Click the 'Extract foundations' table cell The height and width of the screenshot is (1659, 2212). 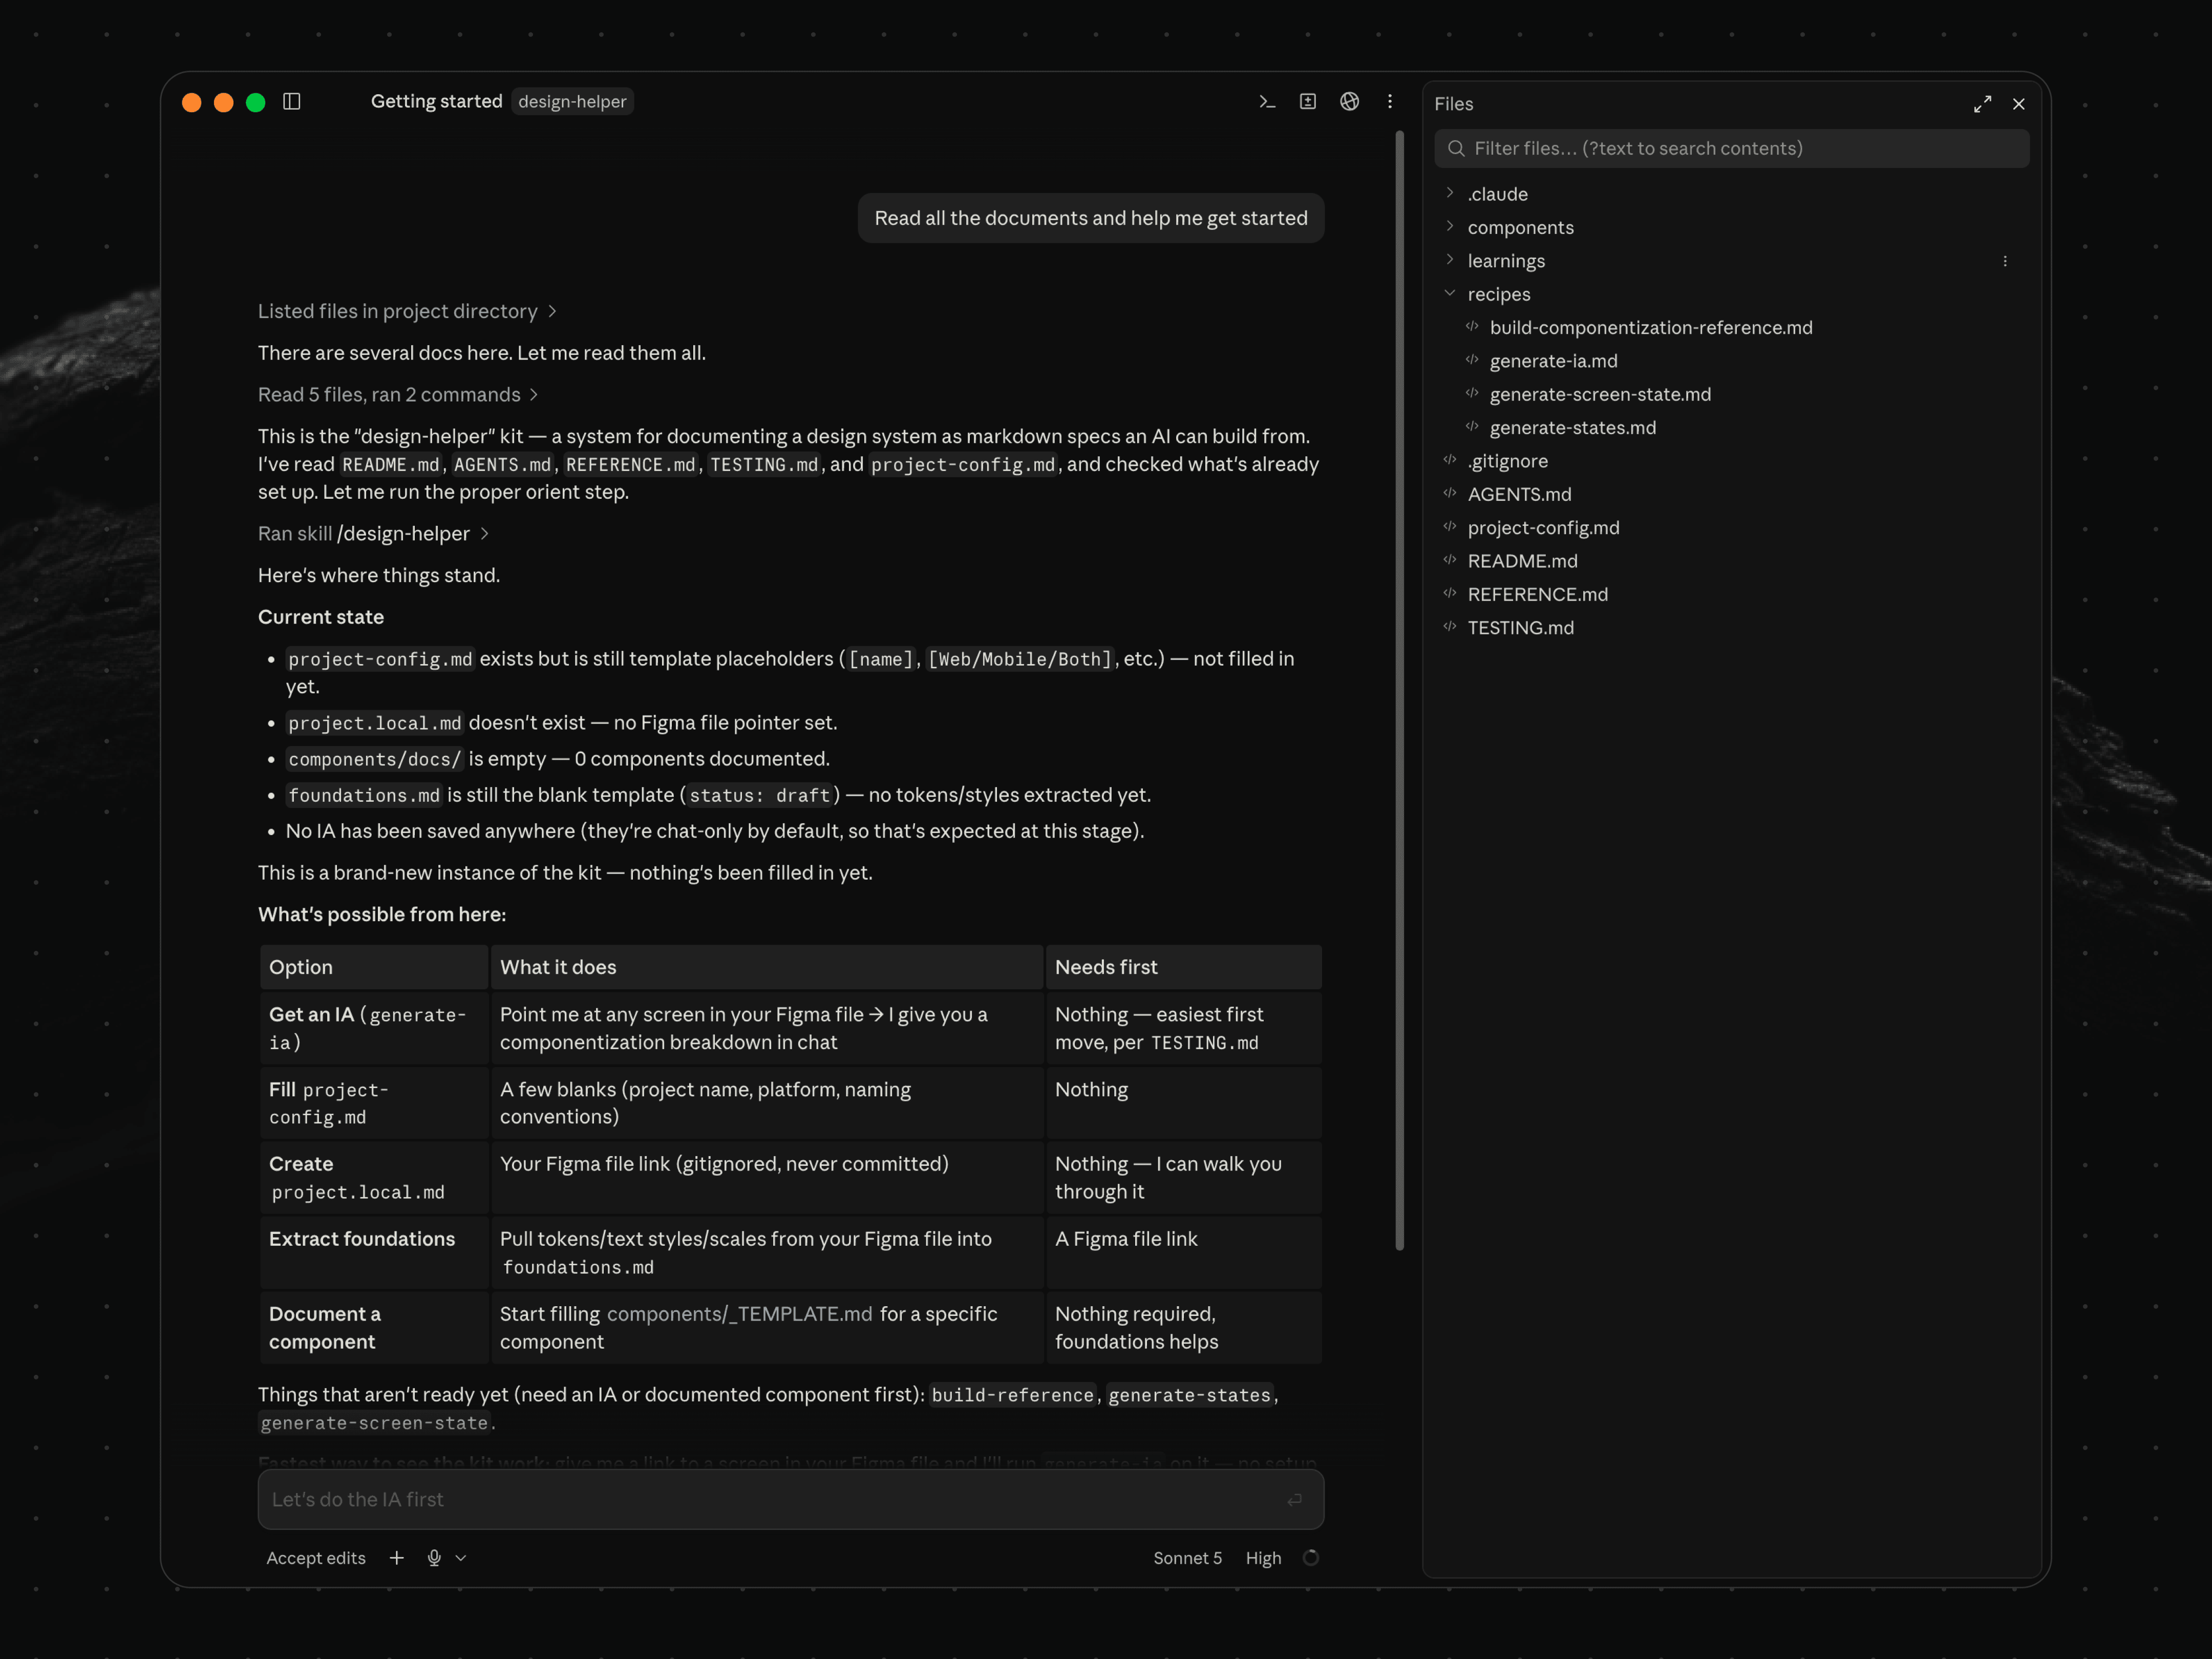coord(374,1253)
